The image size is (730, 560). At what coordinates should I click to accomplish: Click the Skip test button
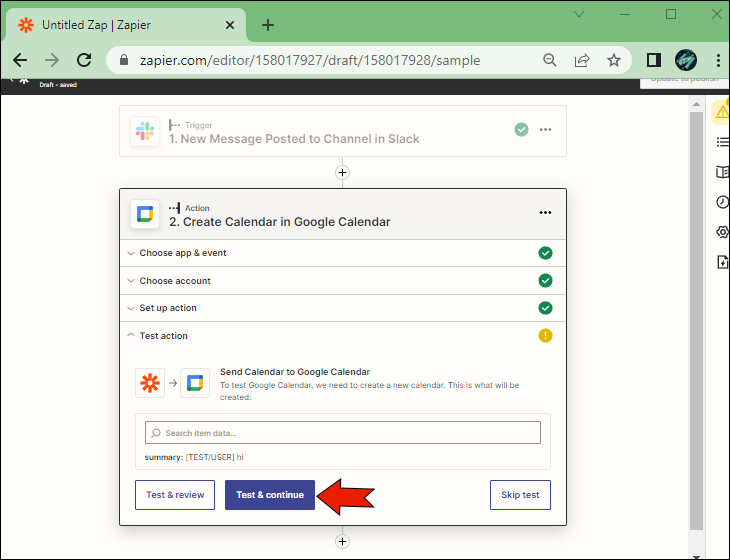520,495
